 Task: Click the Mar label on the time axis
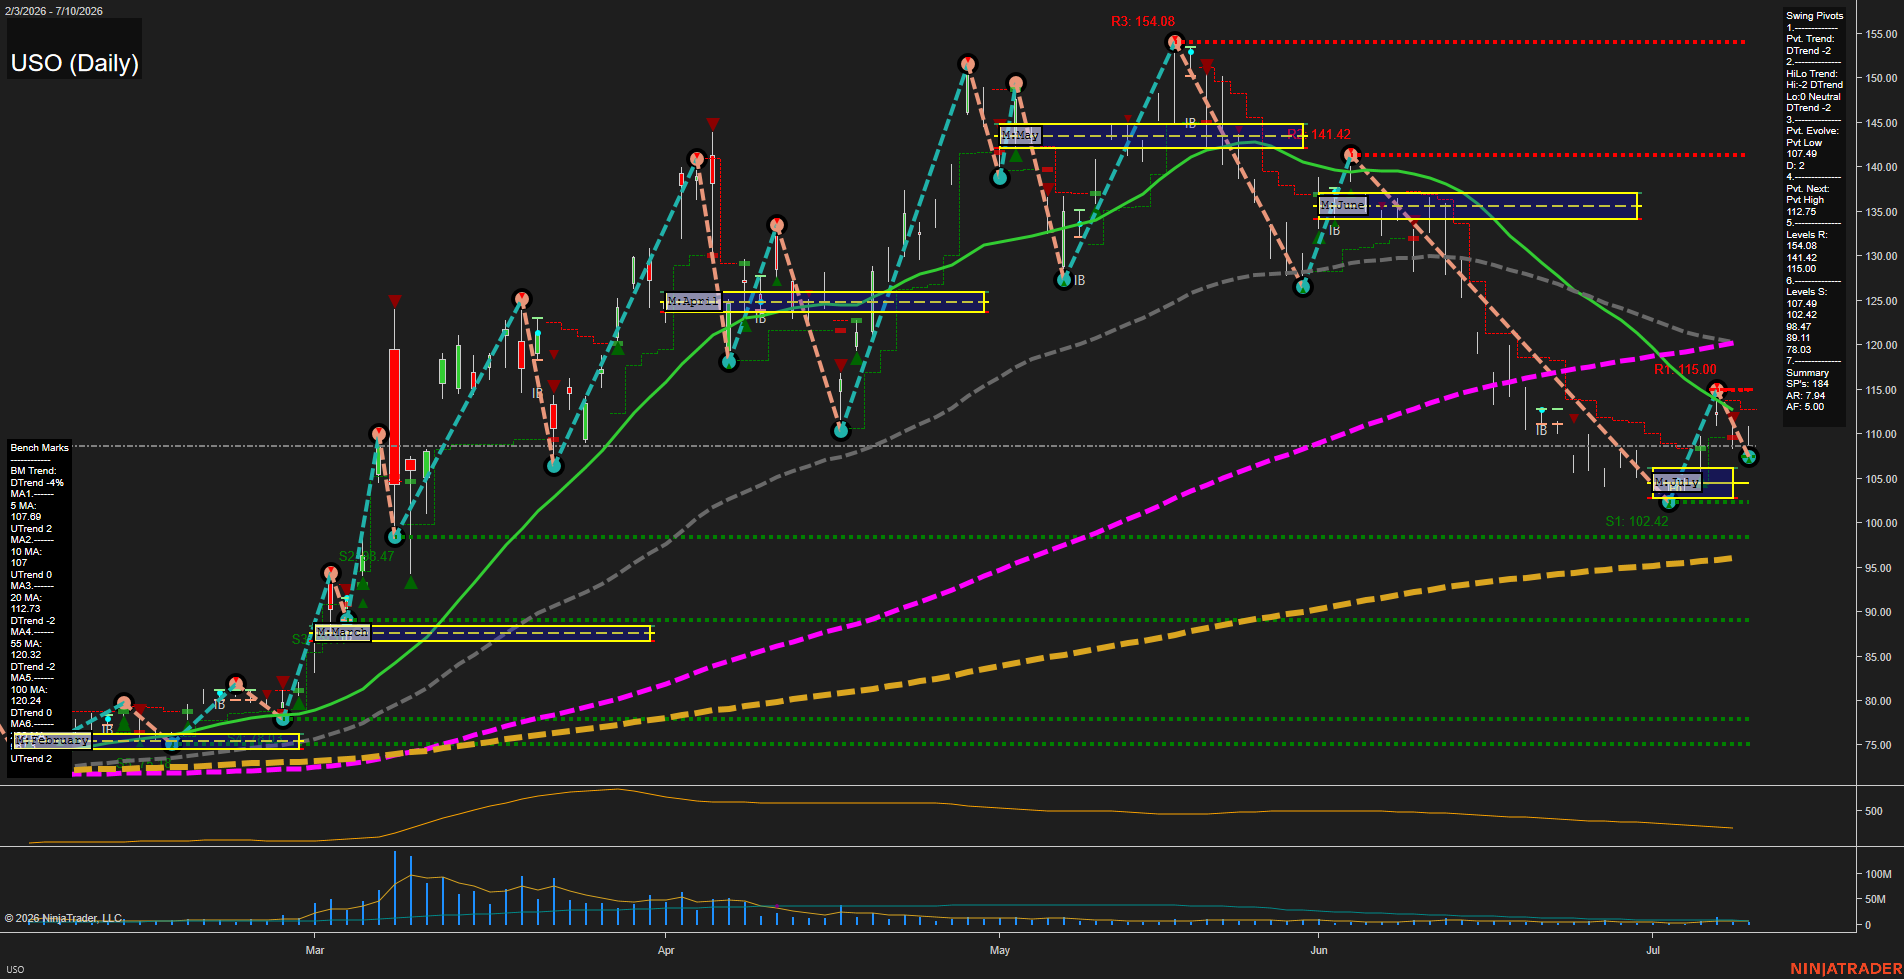tap(315, 950)
